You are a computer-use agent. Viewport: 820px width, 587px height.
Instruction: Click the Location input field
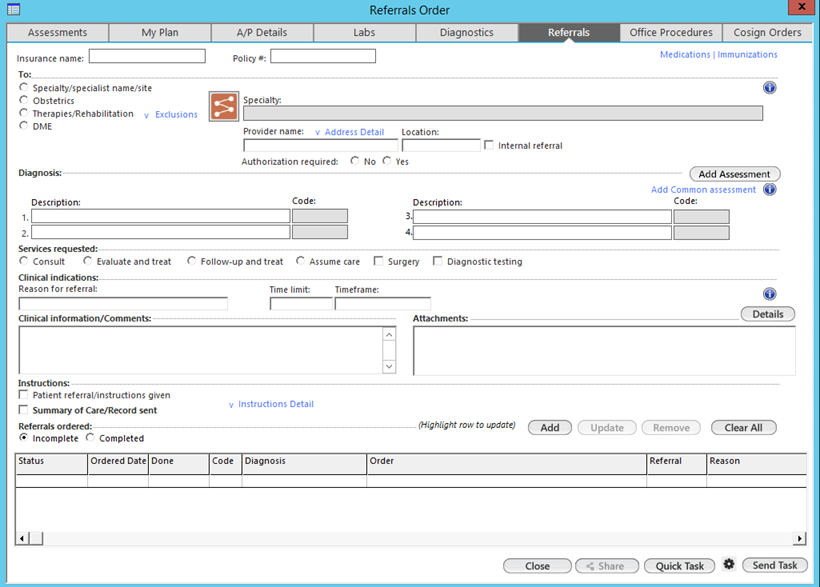441,145
